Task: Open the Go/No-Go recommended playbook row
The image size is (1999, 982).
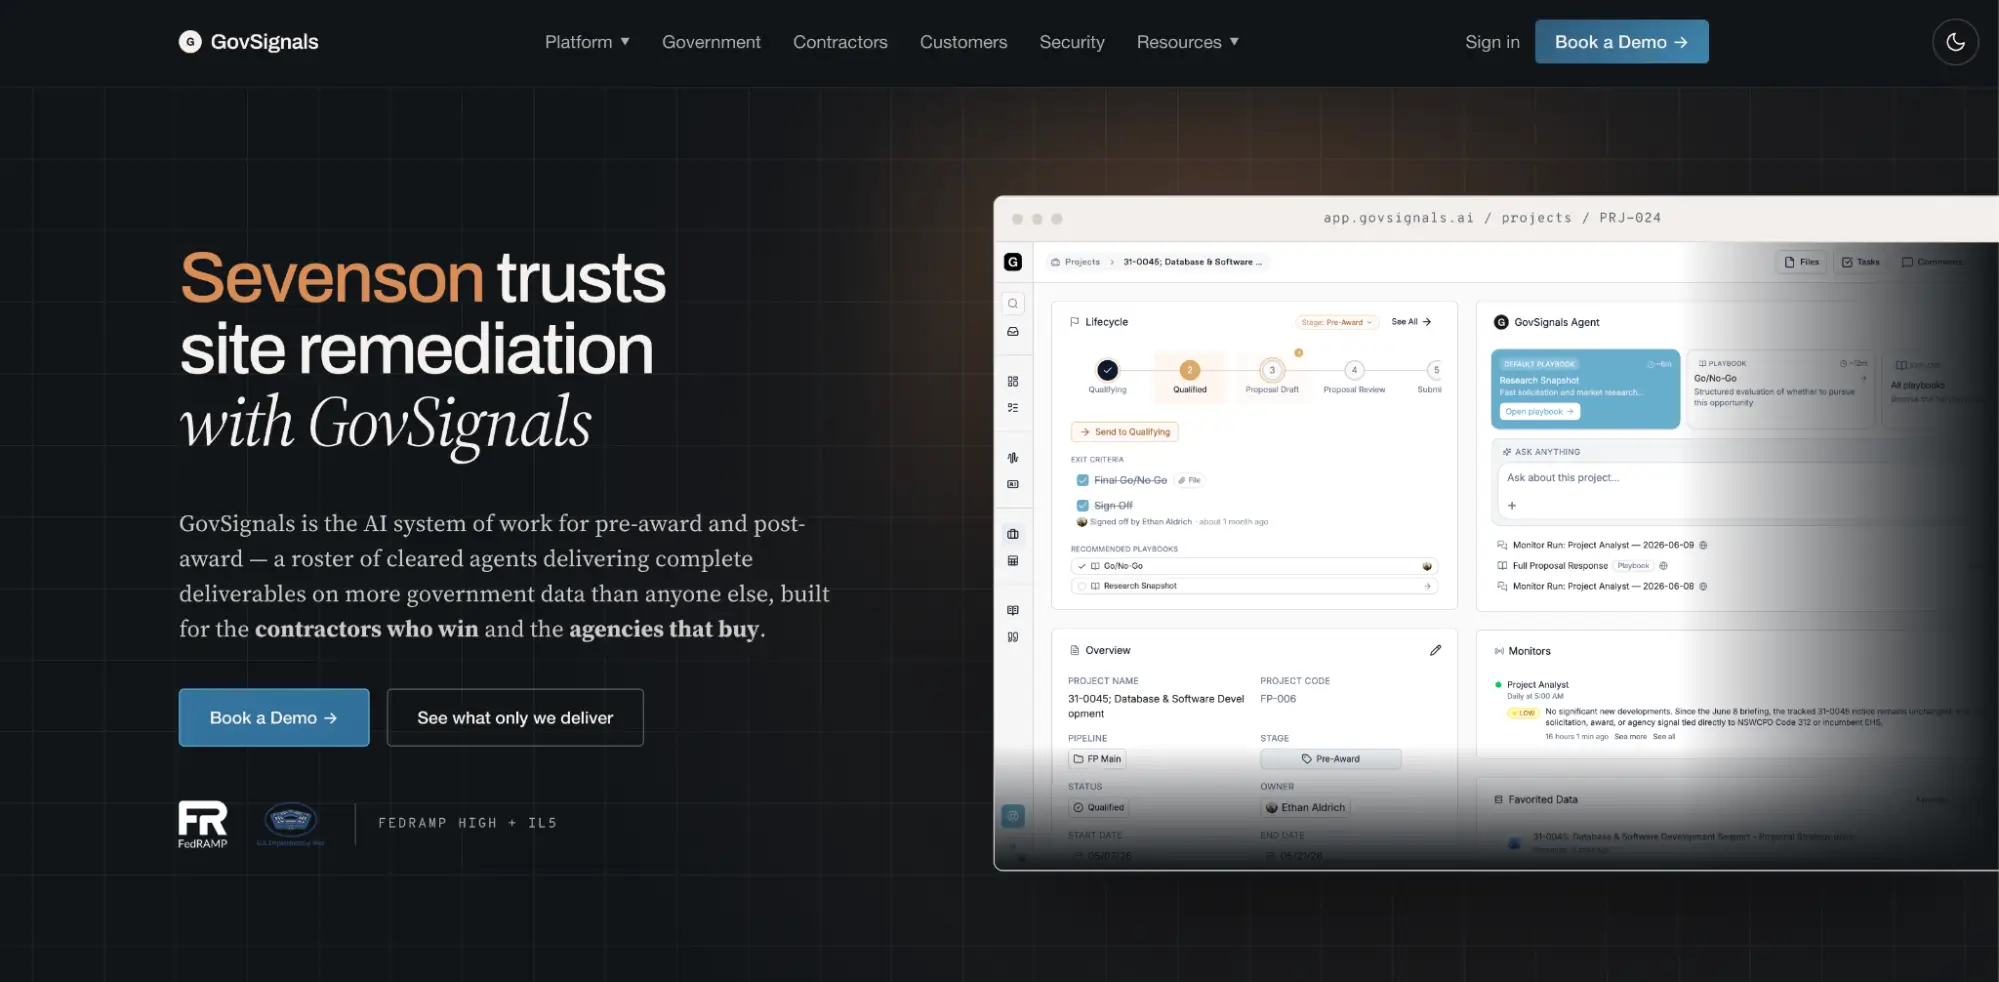Action: 1254,566
